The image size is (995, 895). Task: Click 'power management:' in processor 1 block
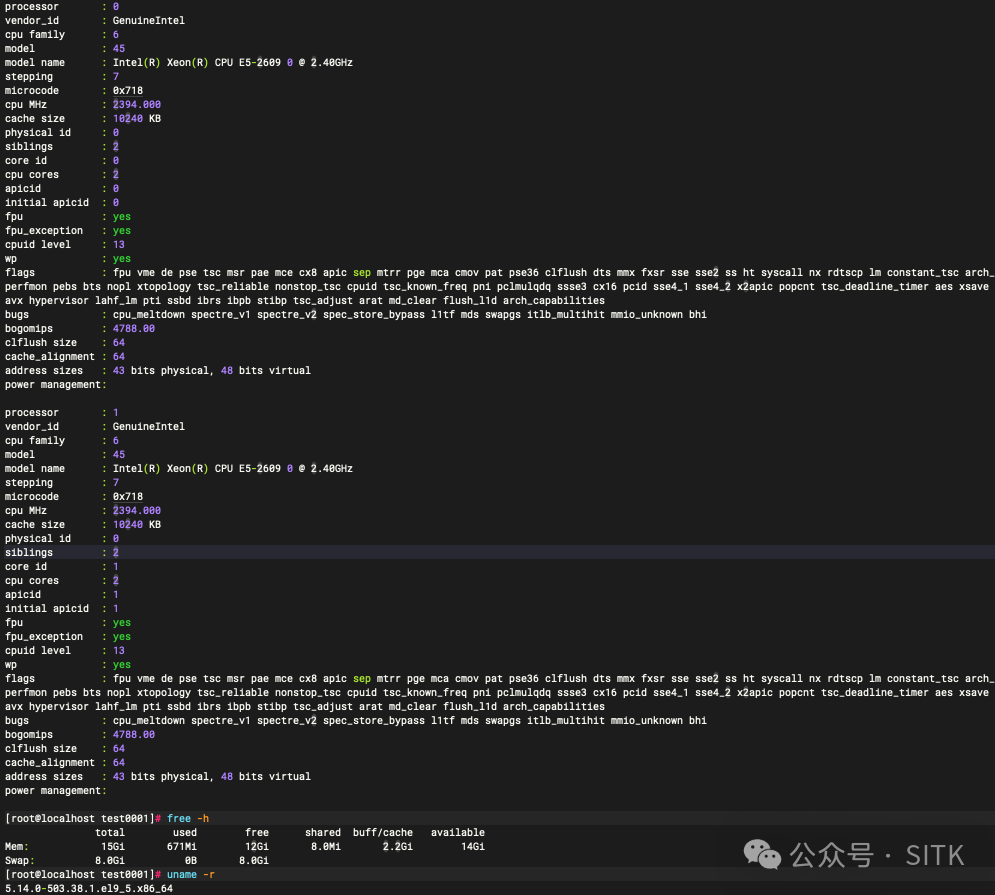point(55,790)
